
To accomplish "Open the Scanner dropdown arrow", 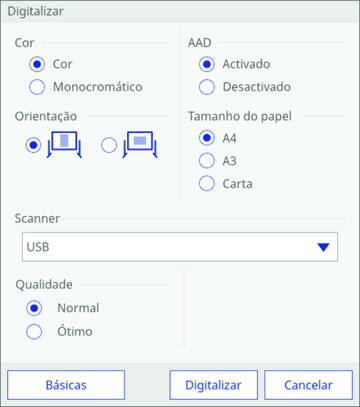I will (x=323, y=247).
